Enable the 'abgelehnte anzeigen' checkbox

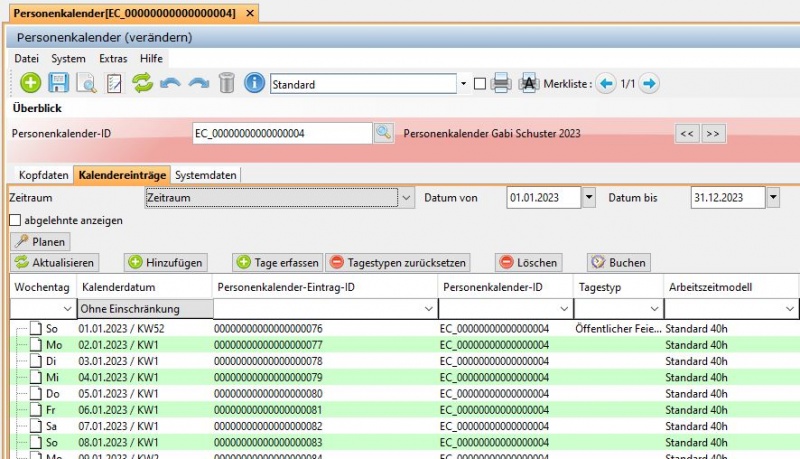coord(15,220)
